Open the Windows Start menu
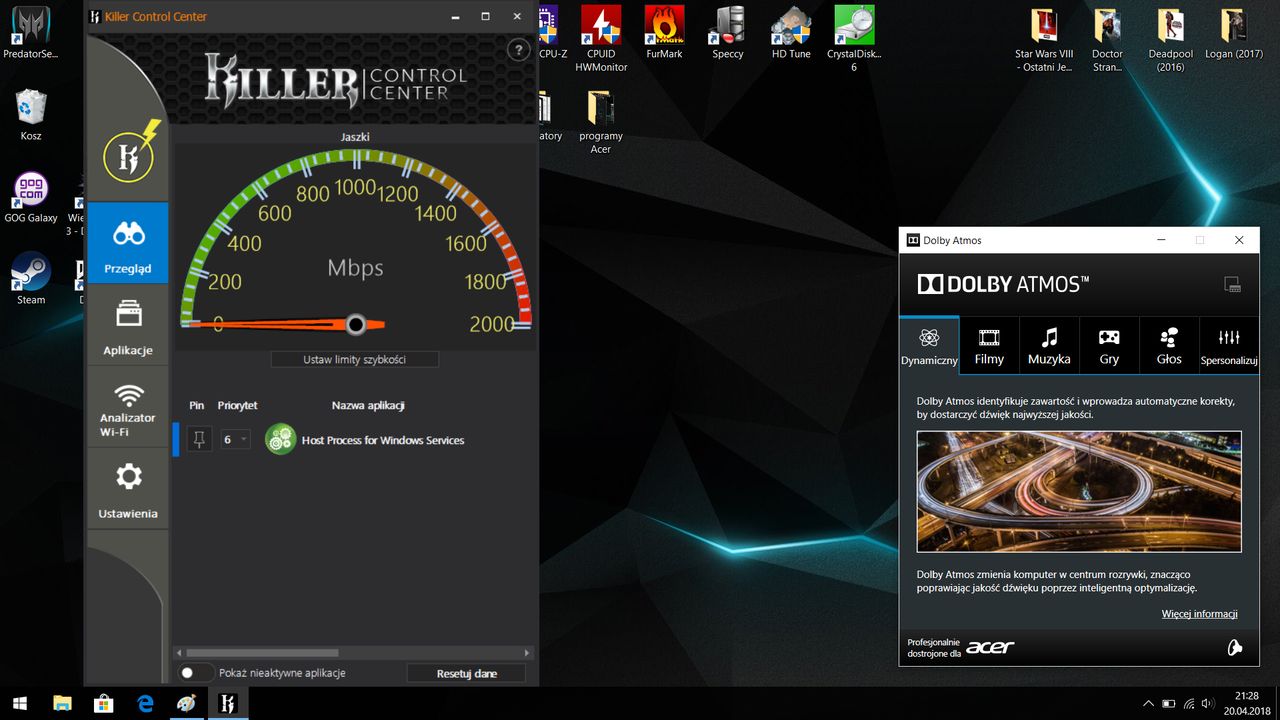Screen dimensions: 1280x720 pos(19,703)
